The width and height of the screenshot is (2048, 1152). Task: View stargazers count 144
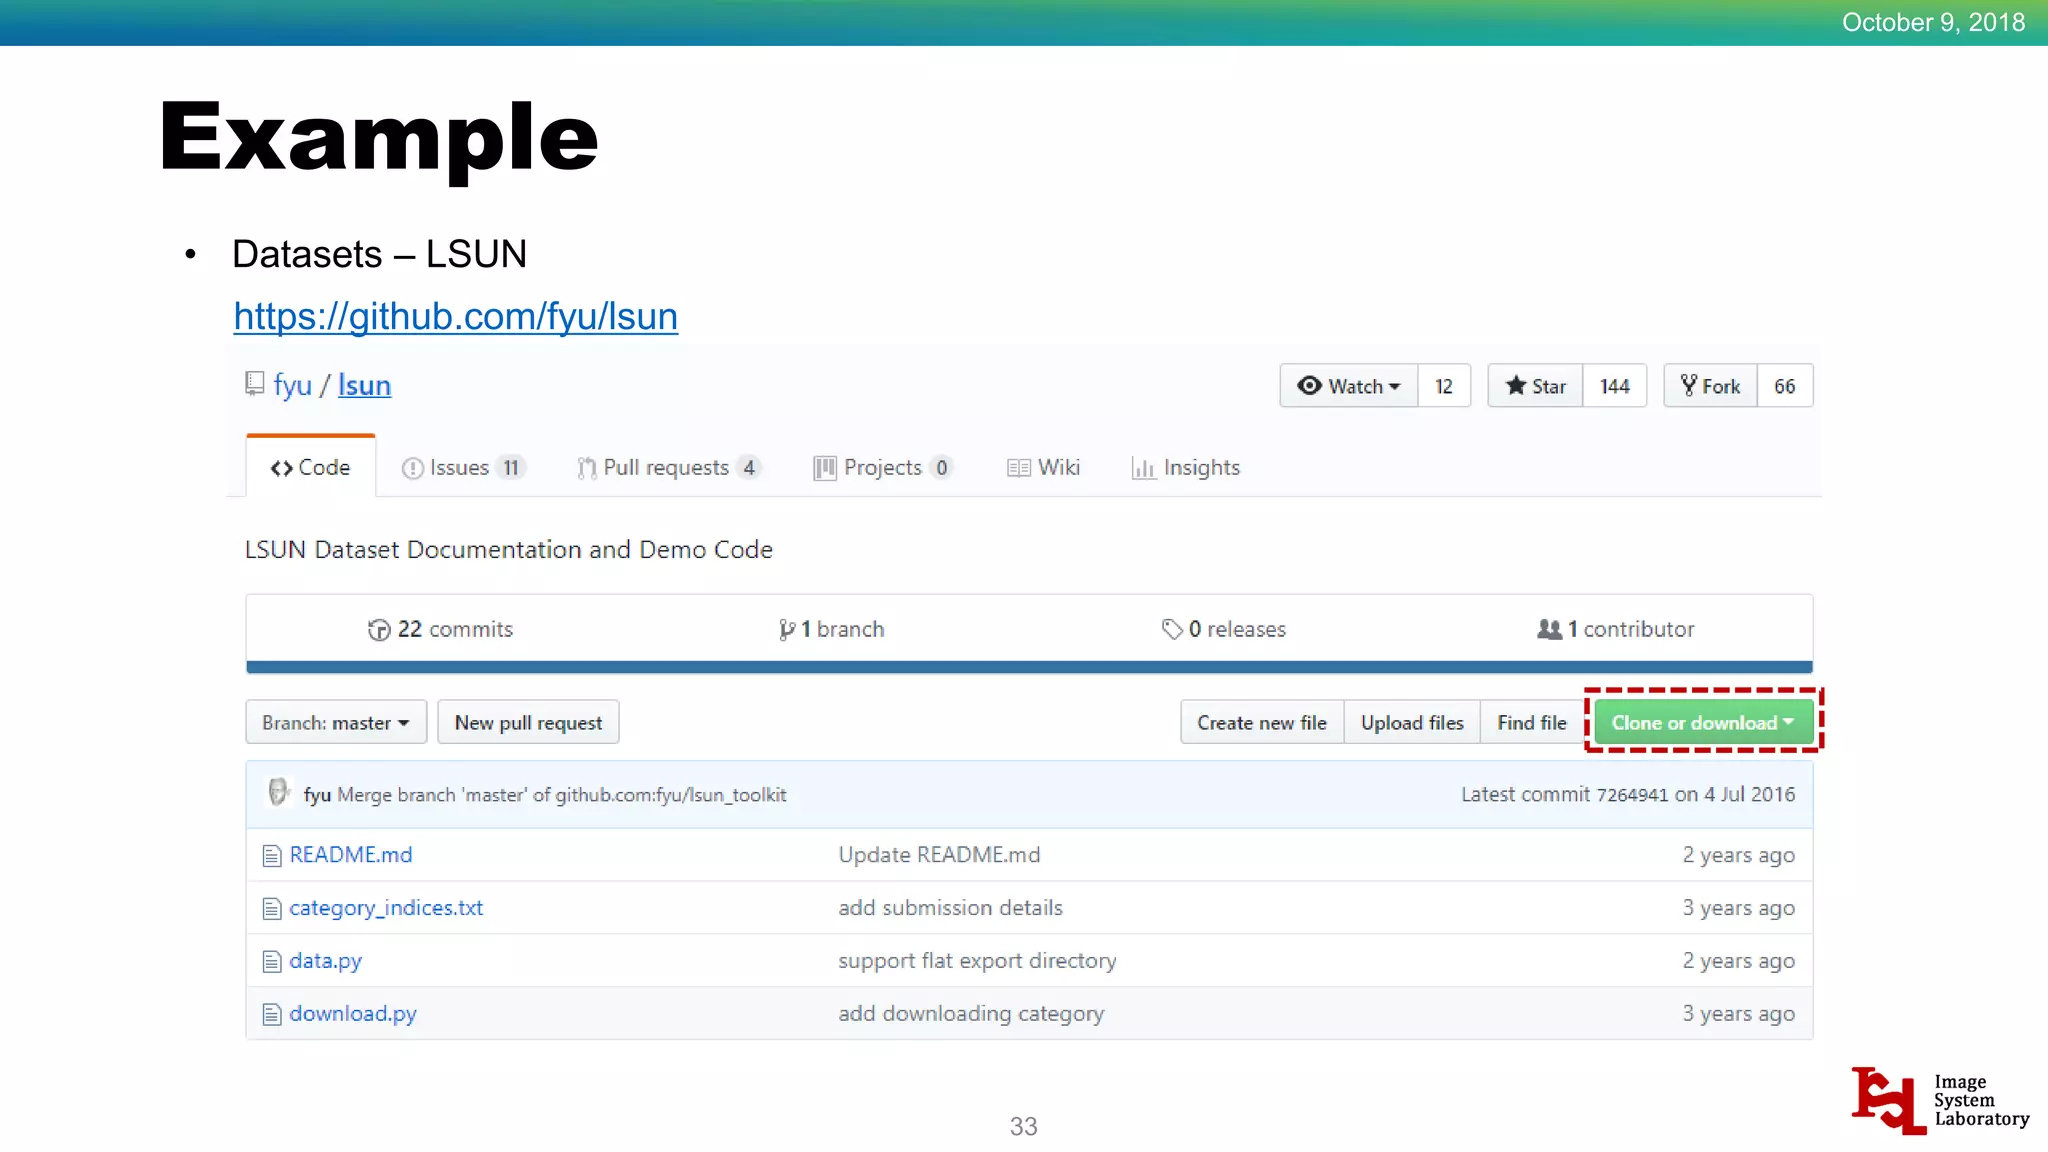[x=1614, y=386]
